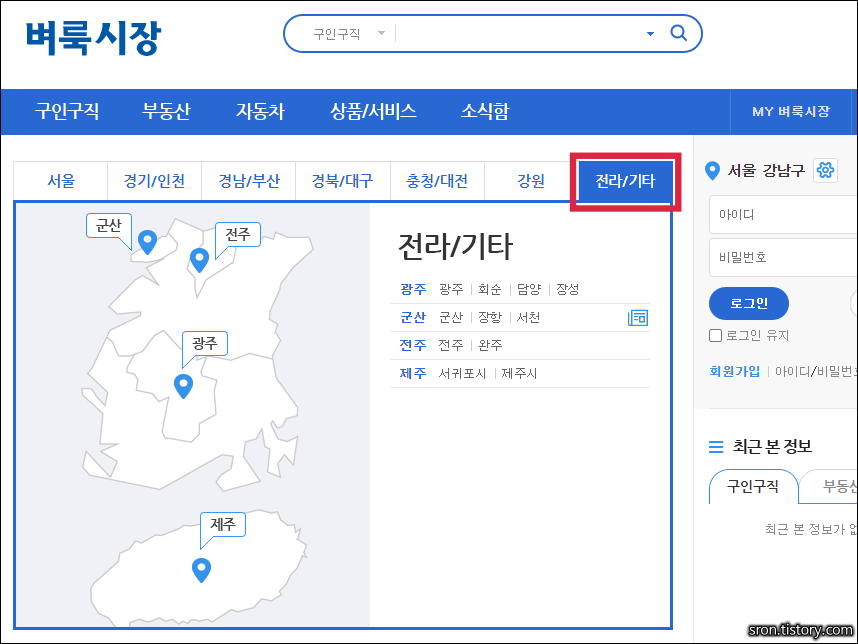Click the bold 제주 region link
The image size is (858, 644).
pyautogui.click(x=413, y=373)
